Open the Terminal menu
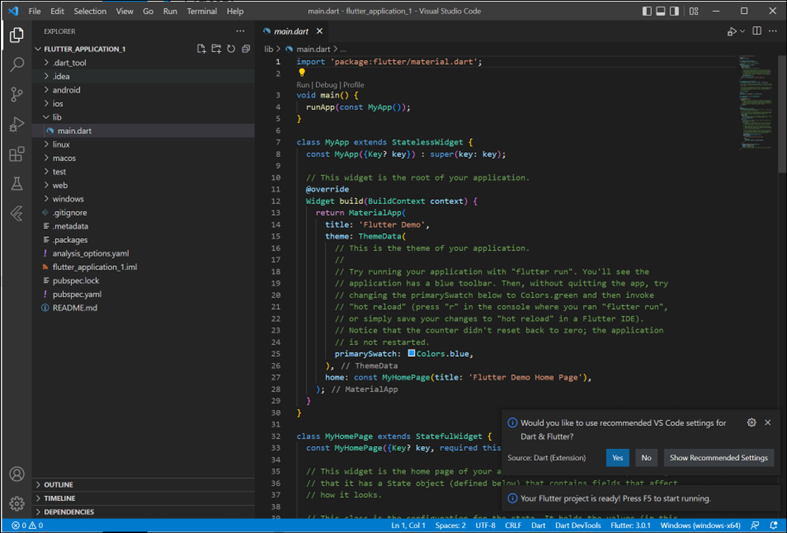The image size is (787, 533). pyautogui.click(x=203, y=11)
